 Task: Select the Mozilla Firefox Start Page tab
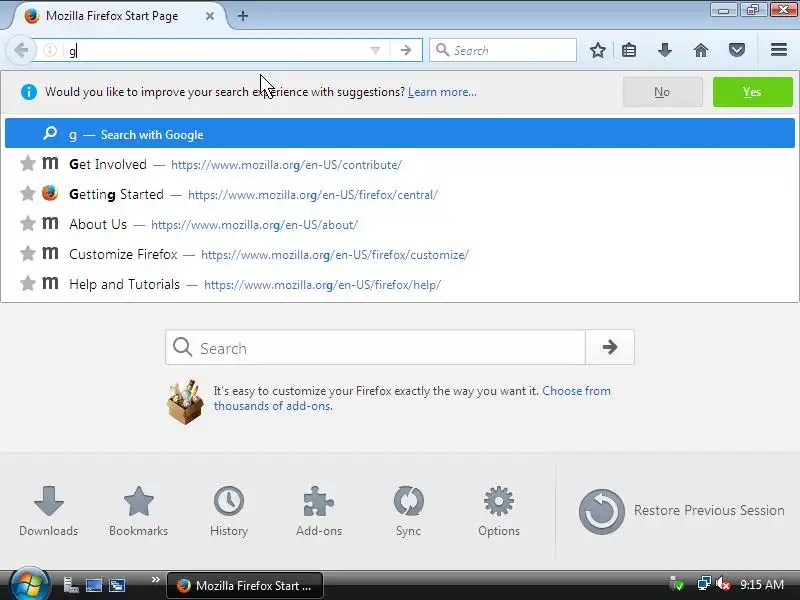coord(117,16)
